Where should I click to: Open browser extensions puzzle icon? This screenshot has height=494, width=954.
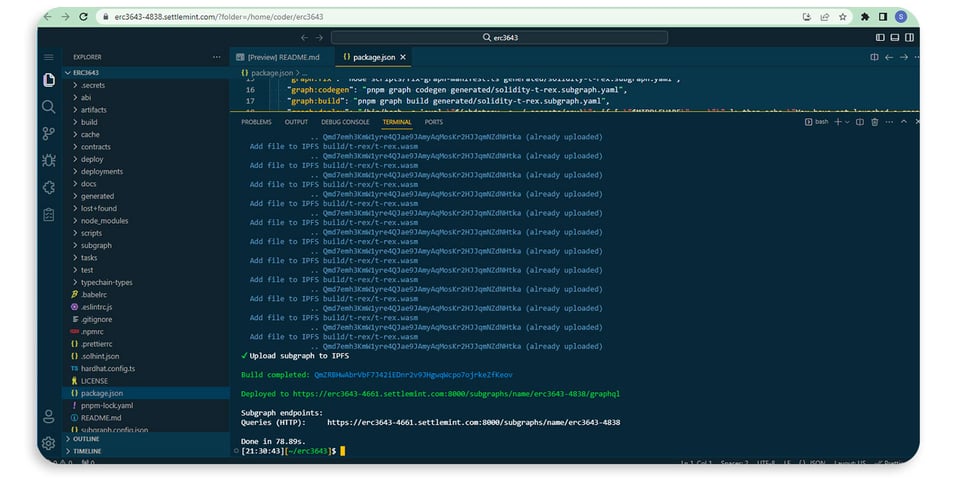pyautogui.click(x=865, y=17)
